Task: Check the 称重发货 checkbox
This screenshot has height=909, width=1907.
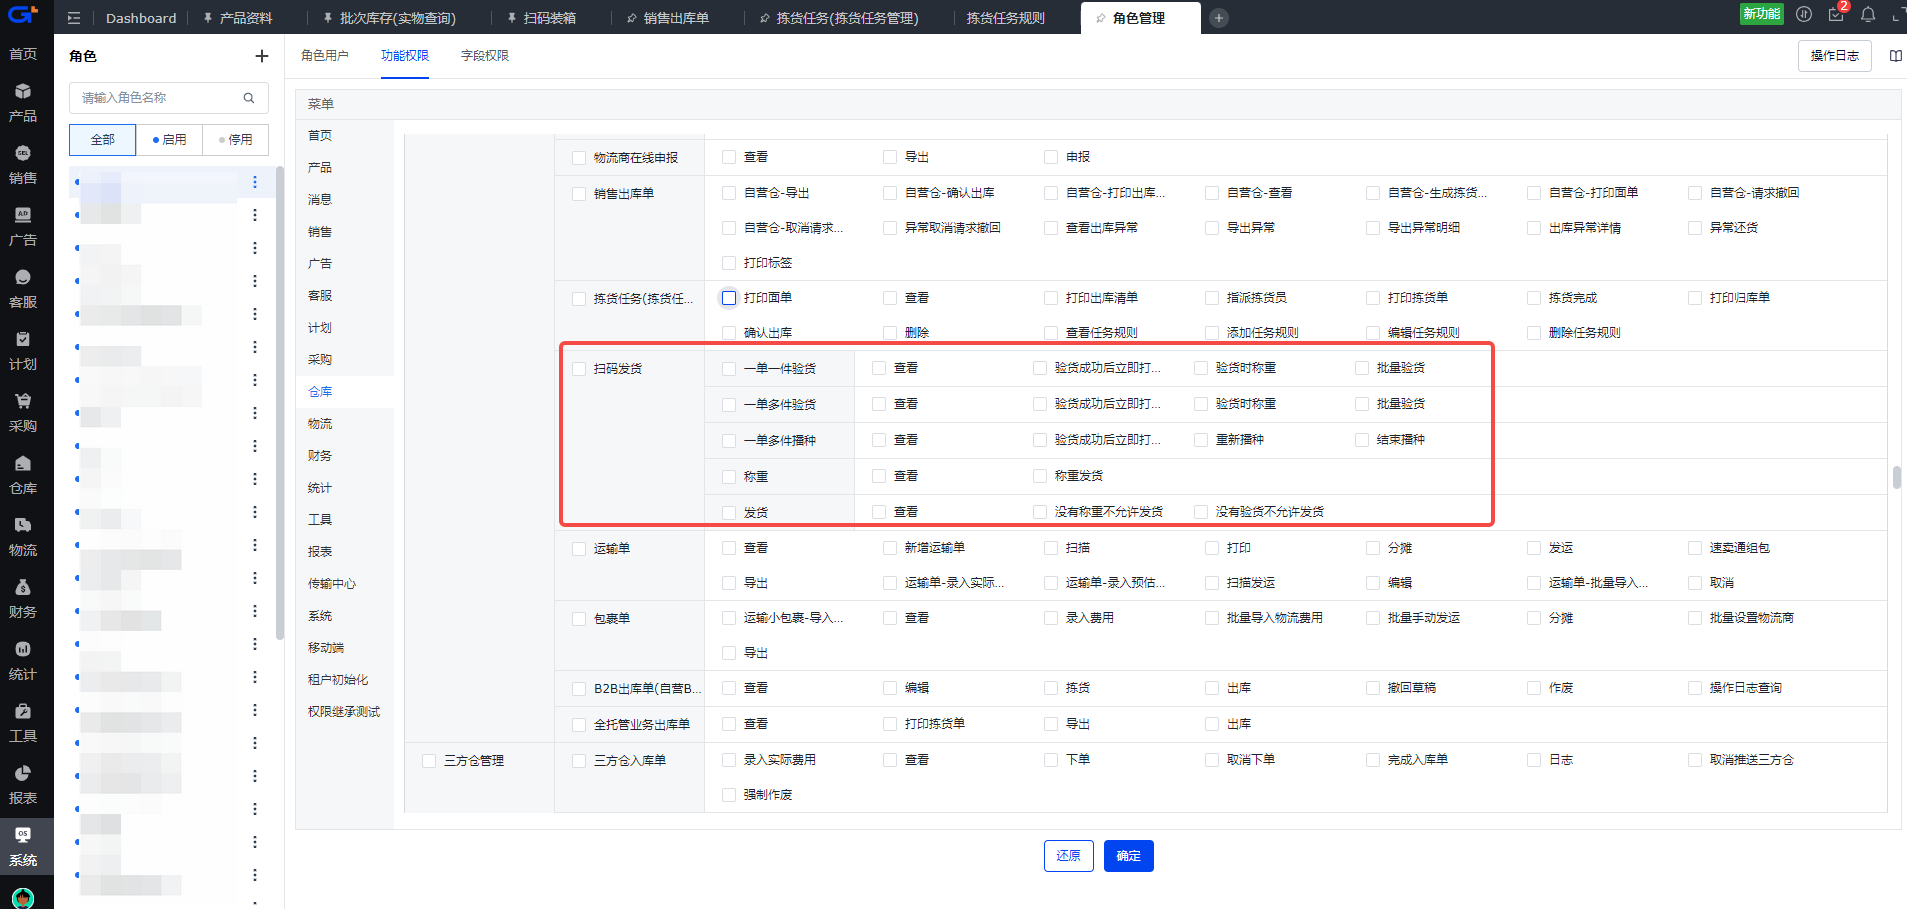Action: pos(1040,476)
